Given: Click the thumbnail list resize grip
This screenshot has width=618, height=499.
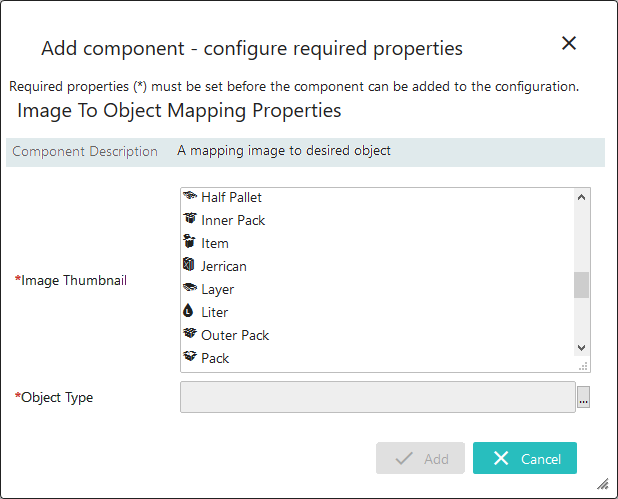Looking at the screenshot, I should (x=583, y=366).
